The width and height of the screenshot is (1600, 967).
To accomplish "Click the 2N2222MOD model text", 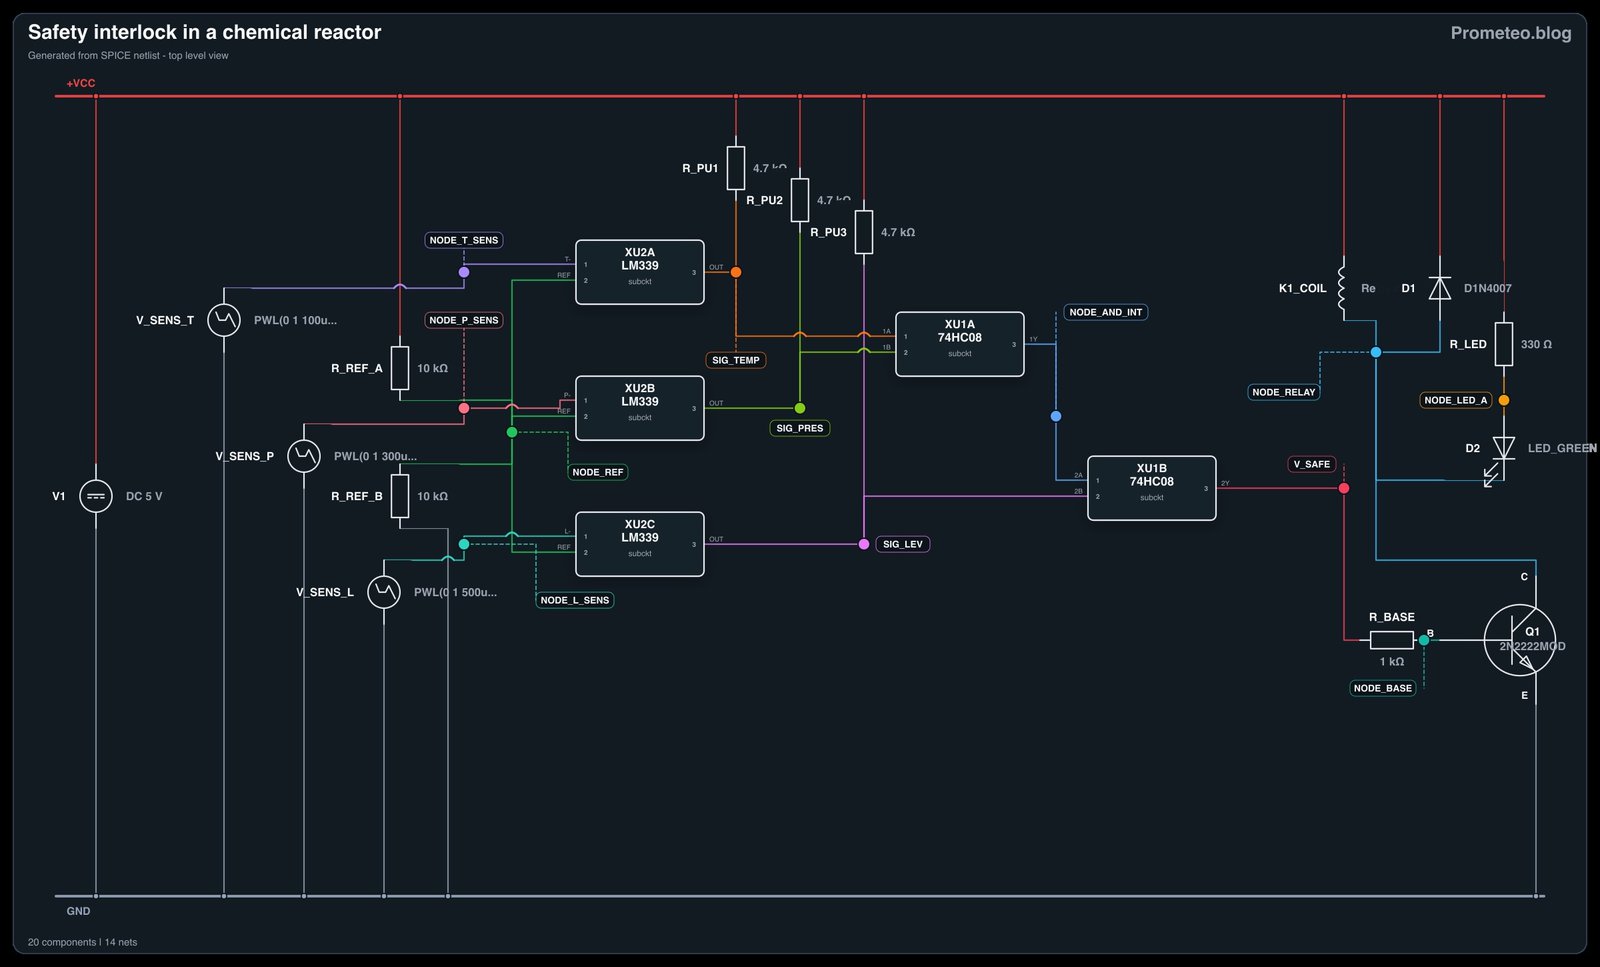I will [x=1532, y=646].
